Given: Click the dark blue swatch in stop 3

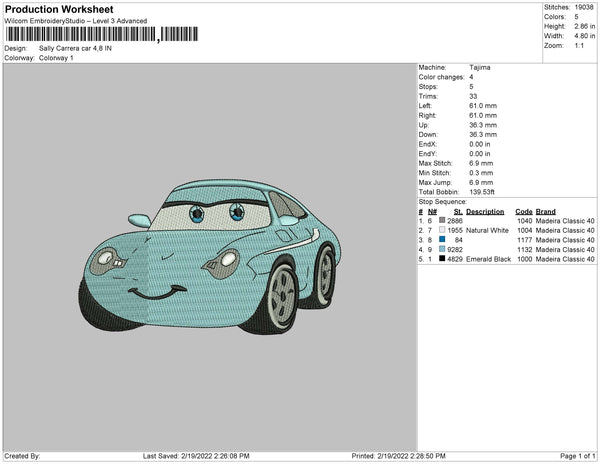Looking at the screenshot, I should 441,240.
